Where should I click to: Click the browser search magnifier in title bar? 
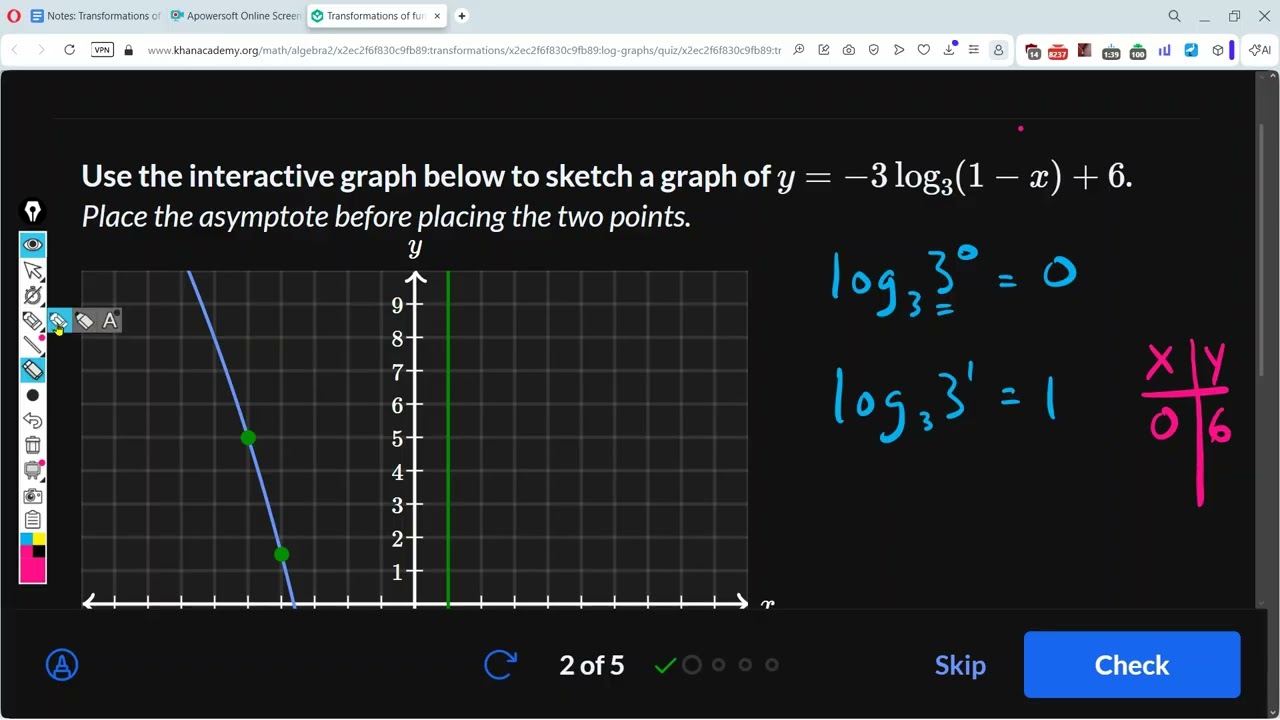(x=1175, y=16)
